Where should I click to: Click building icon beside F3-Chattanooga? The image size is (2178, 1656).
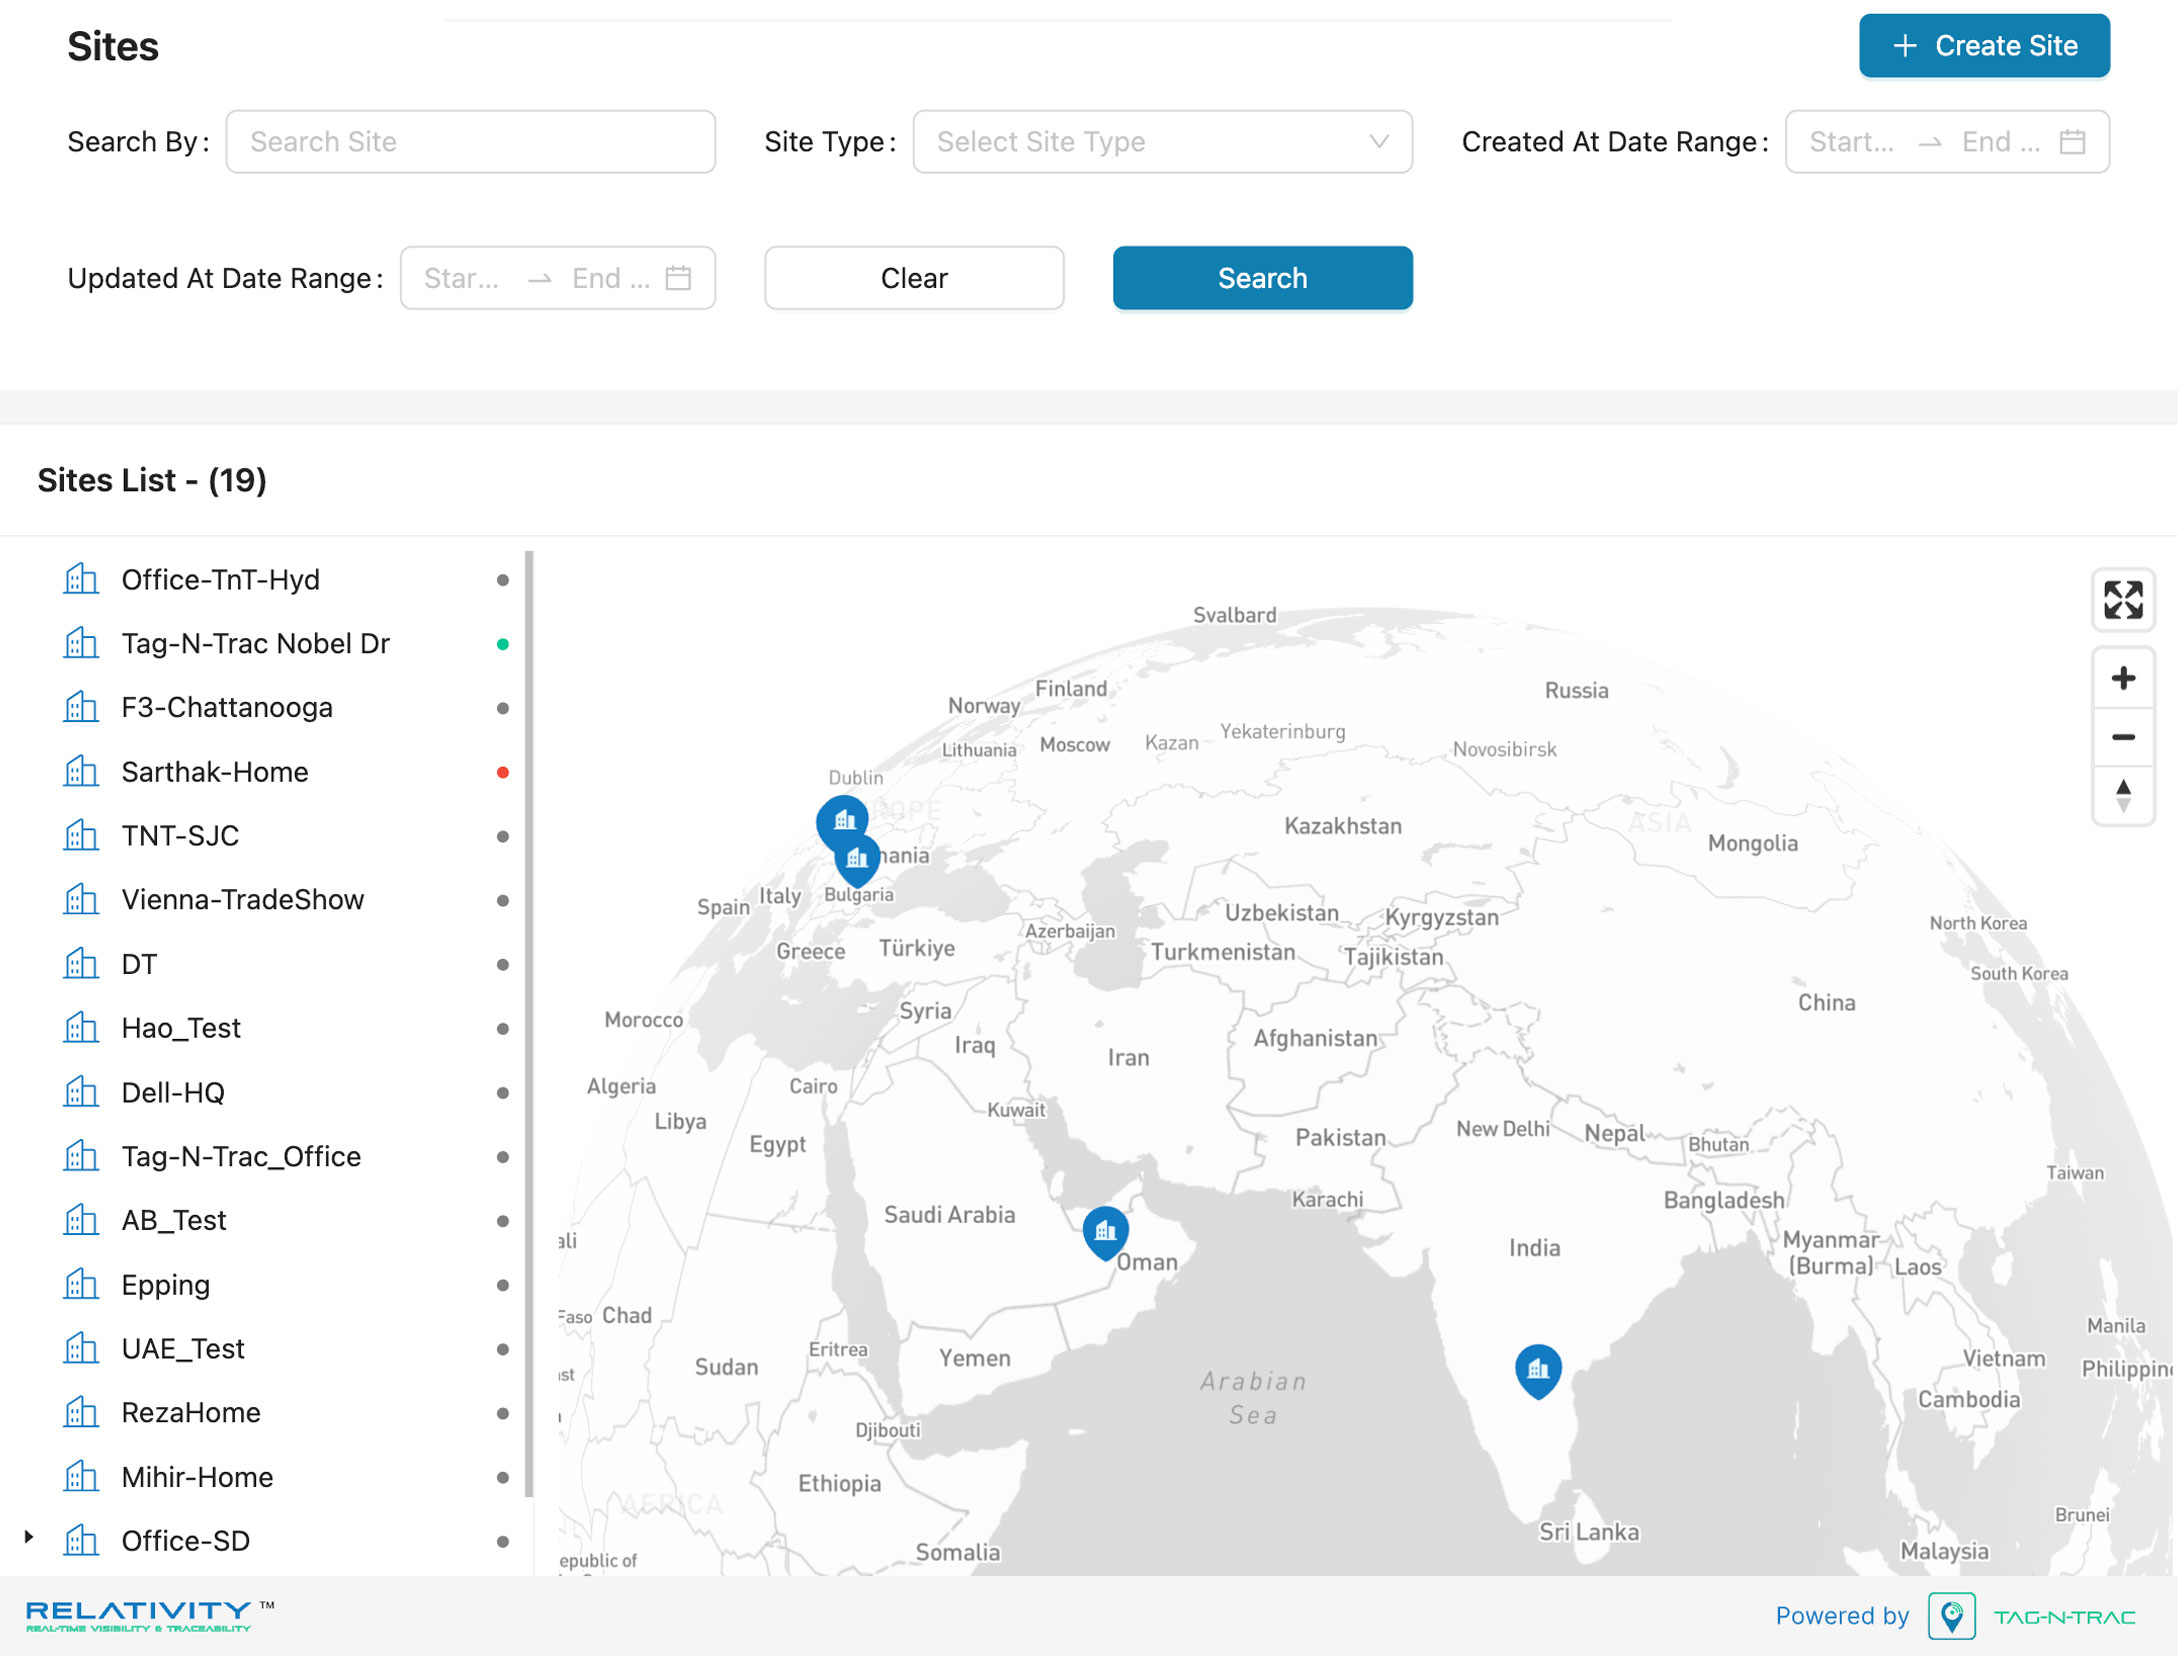pos(81,706)
